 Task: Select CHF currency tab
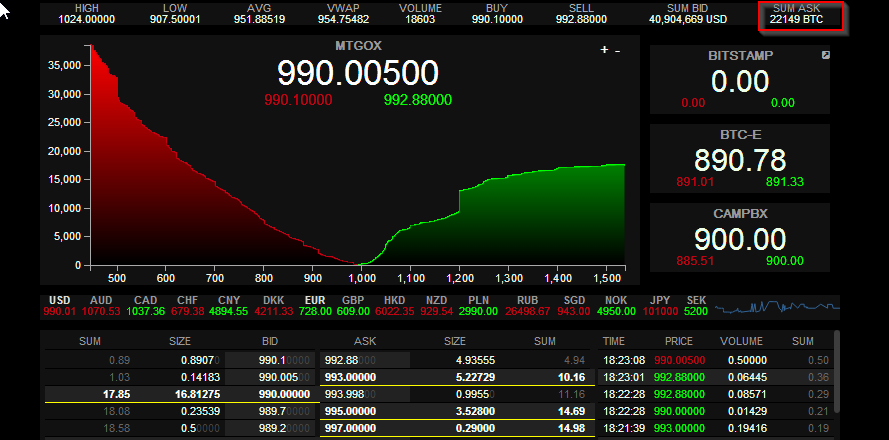click(x=187, y=306)
